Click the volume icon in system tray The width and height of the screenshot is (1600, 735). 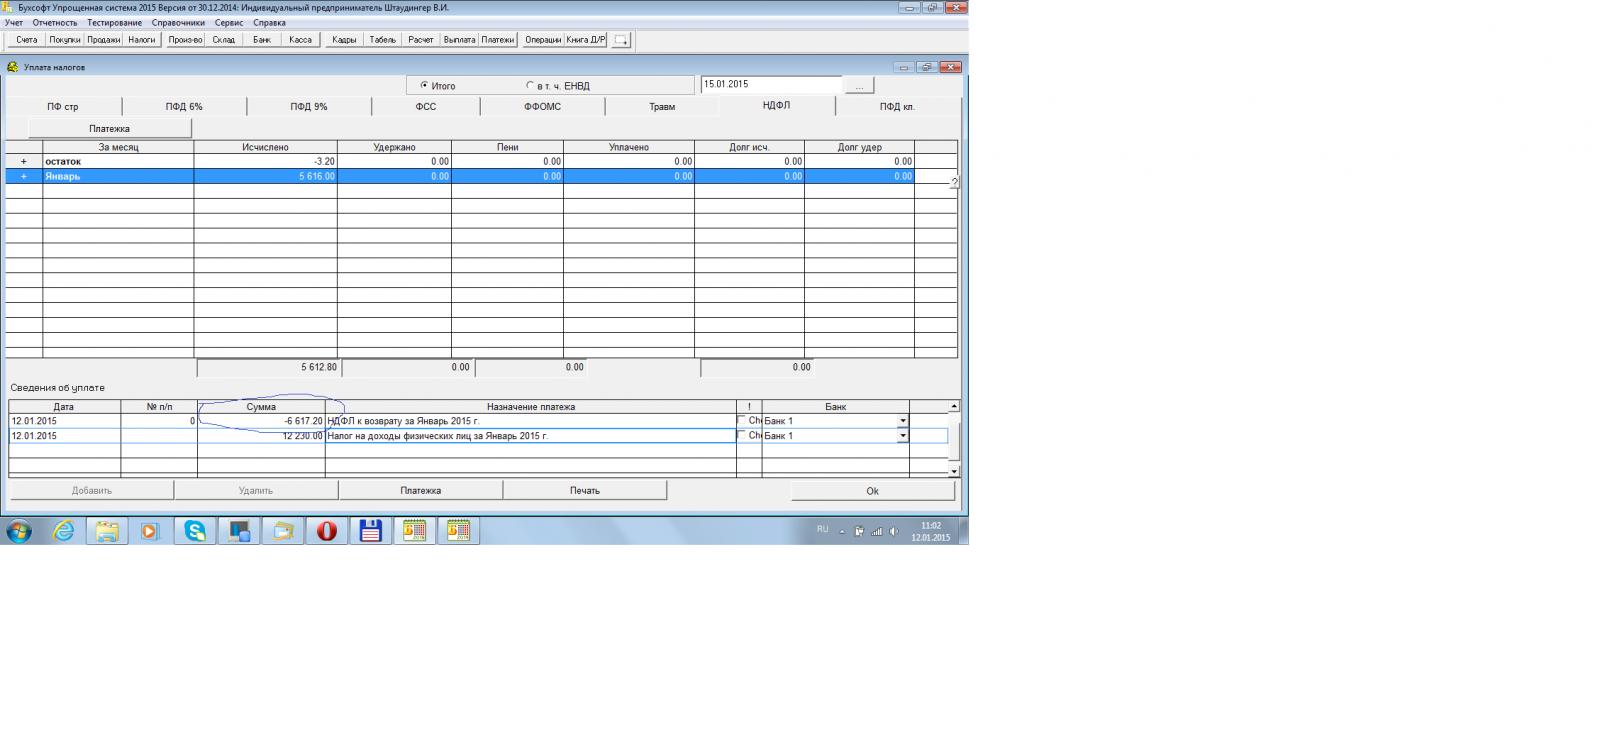tap(893, 531)
